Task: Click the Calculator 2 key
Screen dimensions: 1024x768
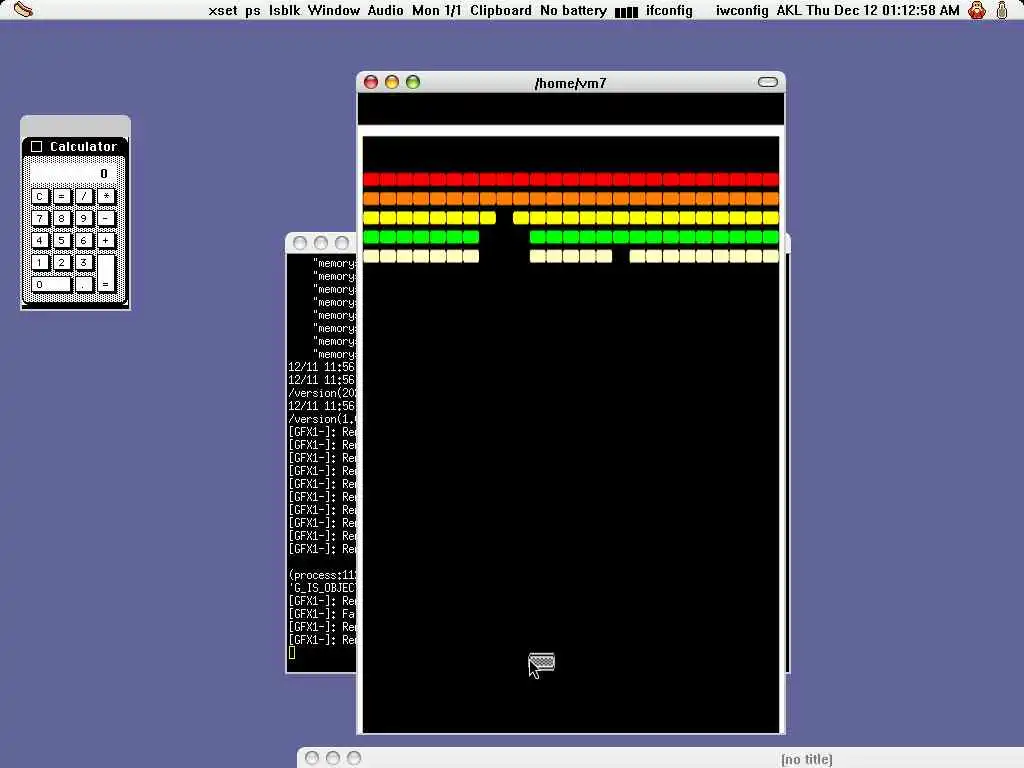Action: pyautogui.click(x=61, y=263)
